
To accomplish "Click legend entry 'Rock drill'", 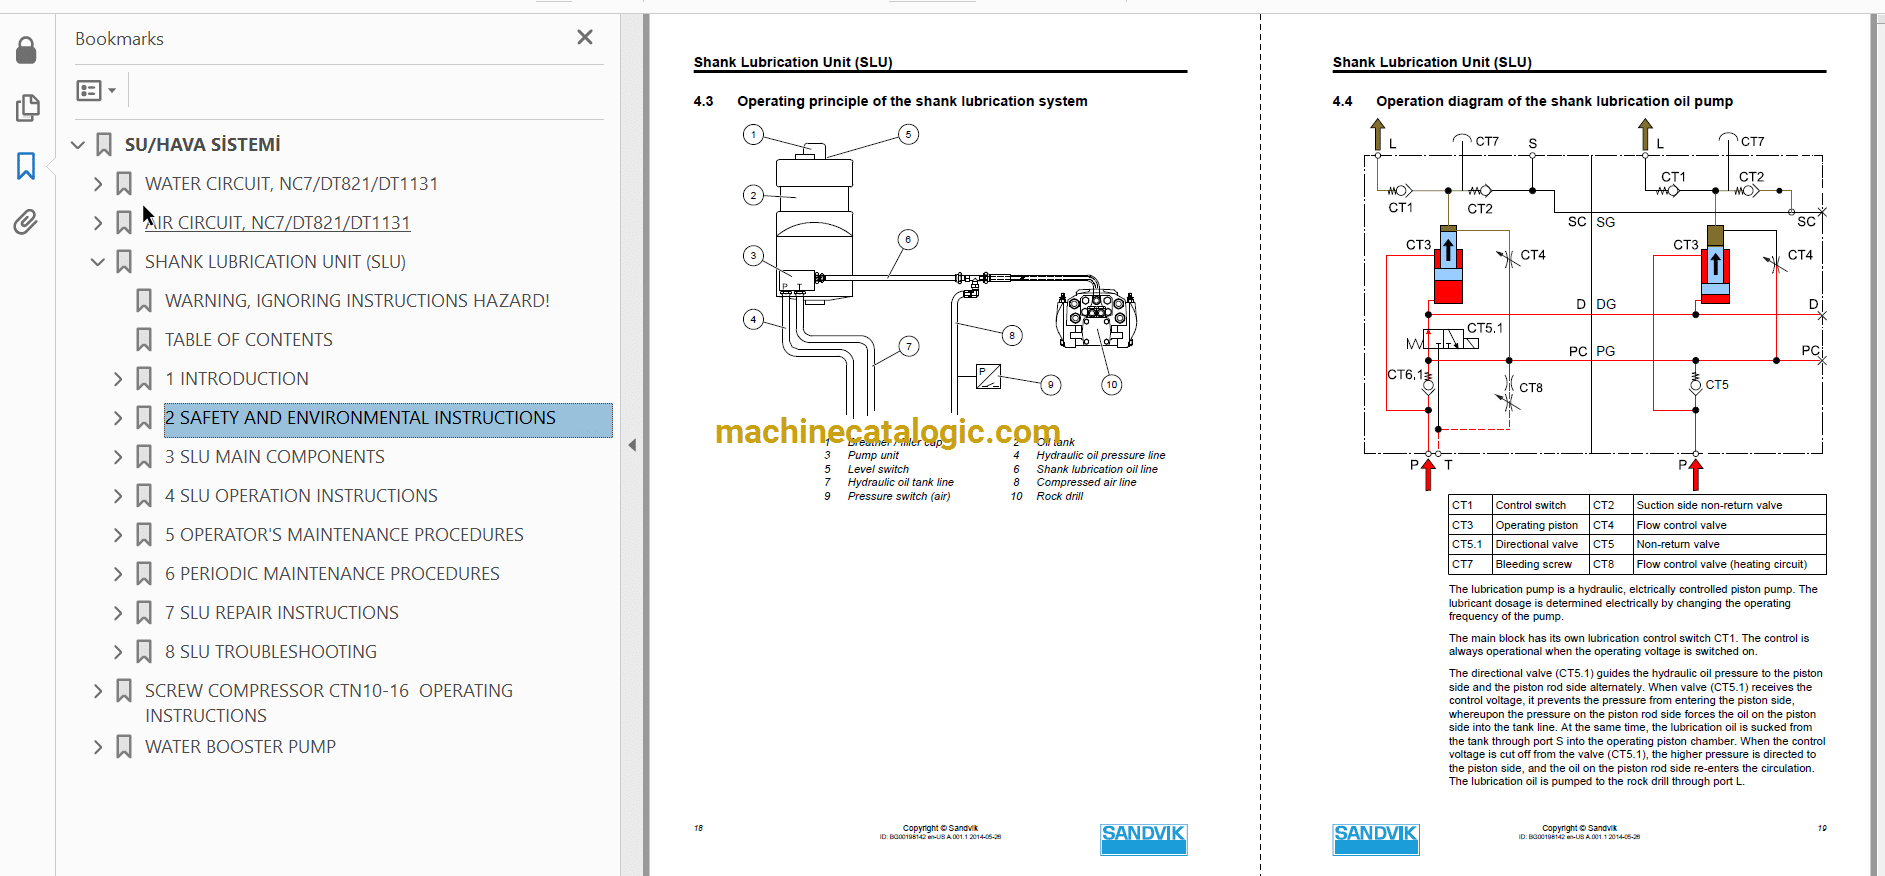I will [x=1060, y=496].
